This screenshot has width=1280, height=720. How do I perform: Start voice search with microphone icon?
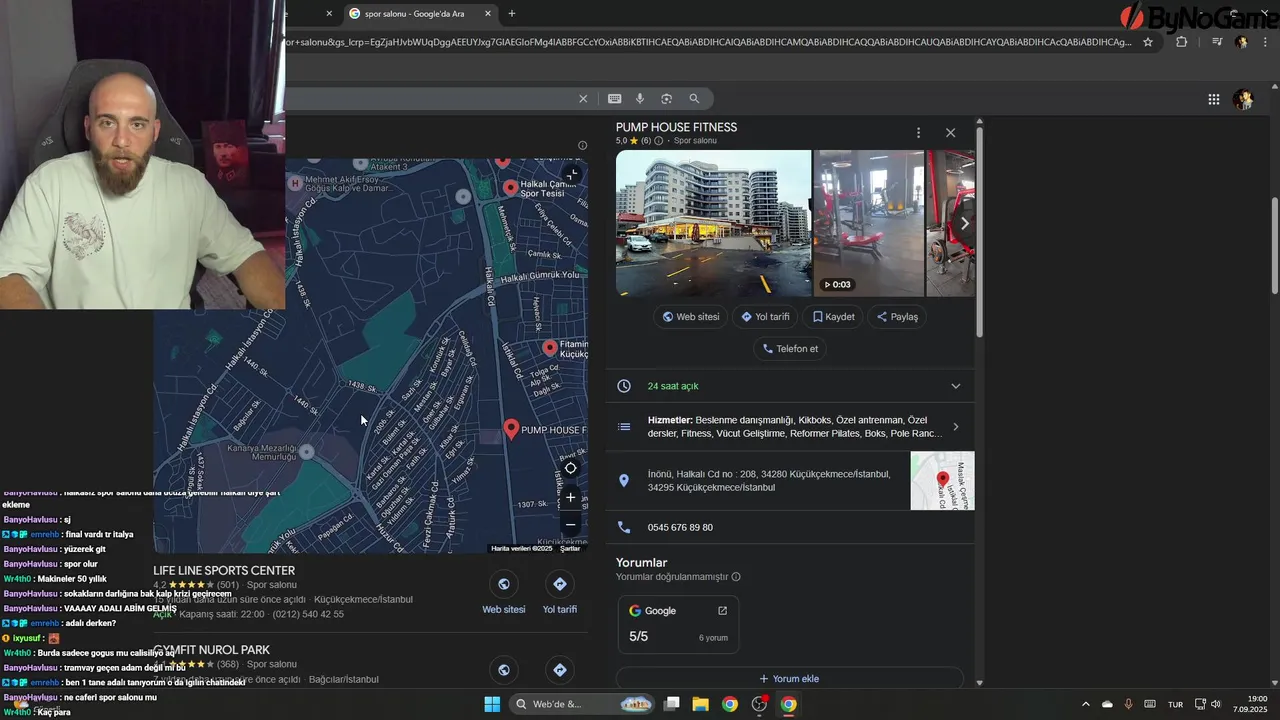(x=640, y=99)
